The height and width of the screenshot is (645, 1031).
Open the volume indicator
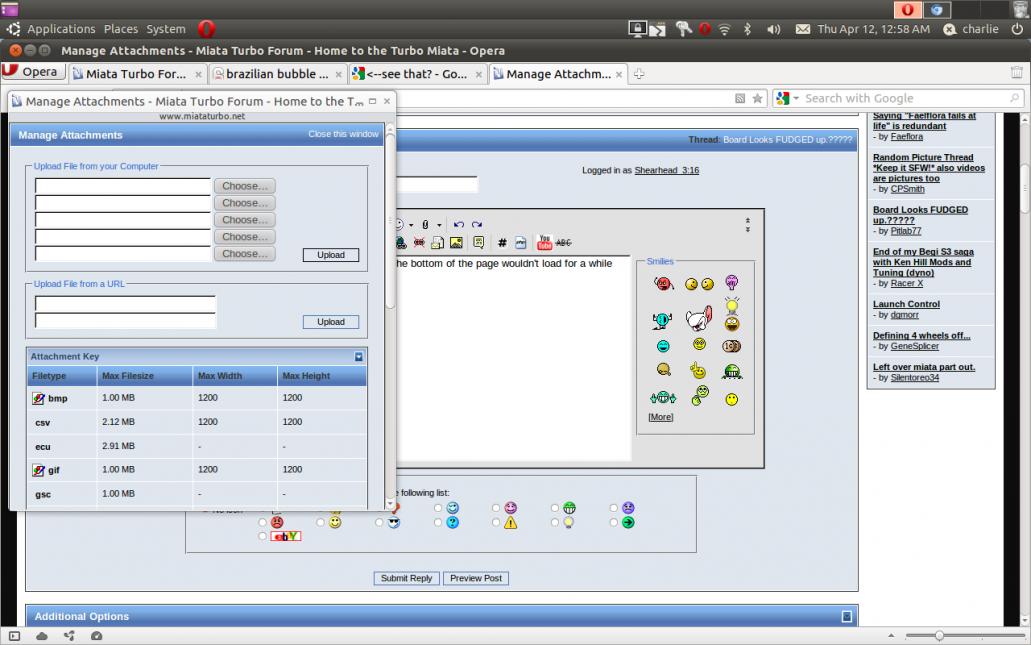click(774, 29)
